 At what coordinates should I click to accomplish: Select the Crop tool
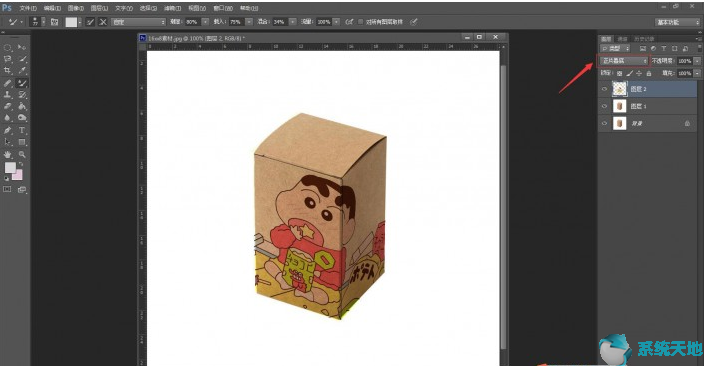[x=8, y=71]
